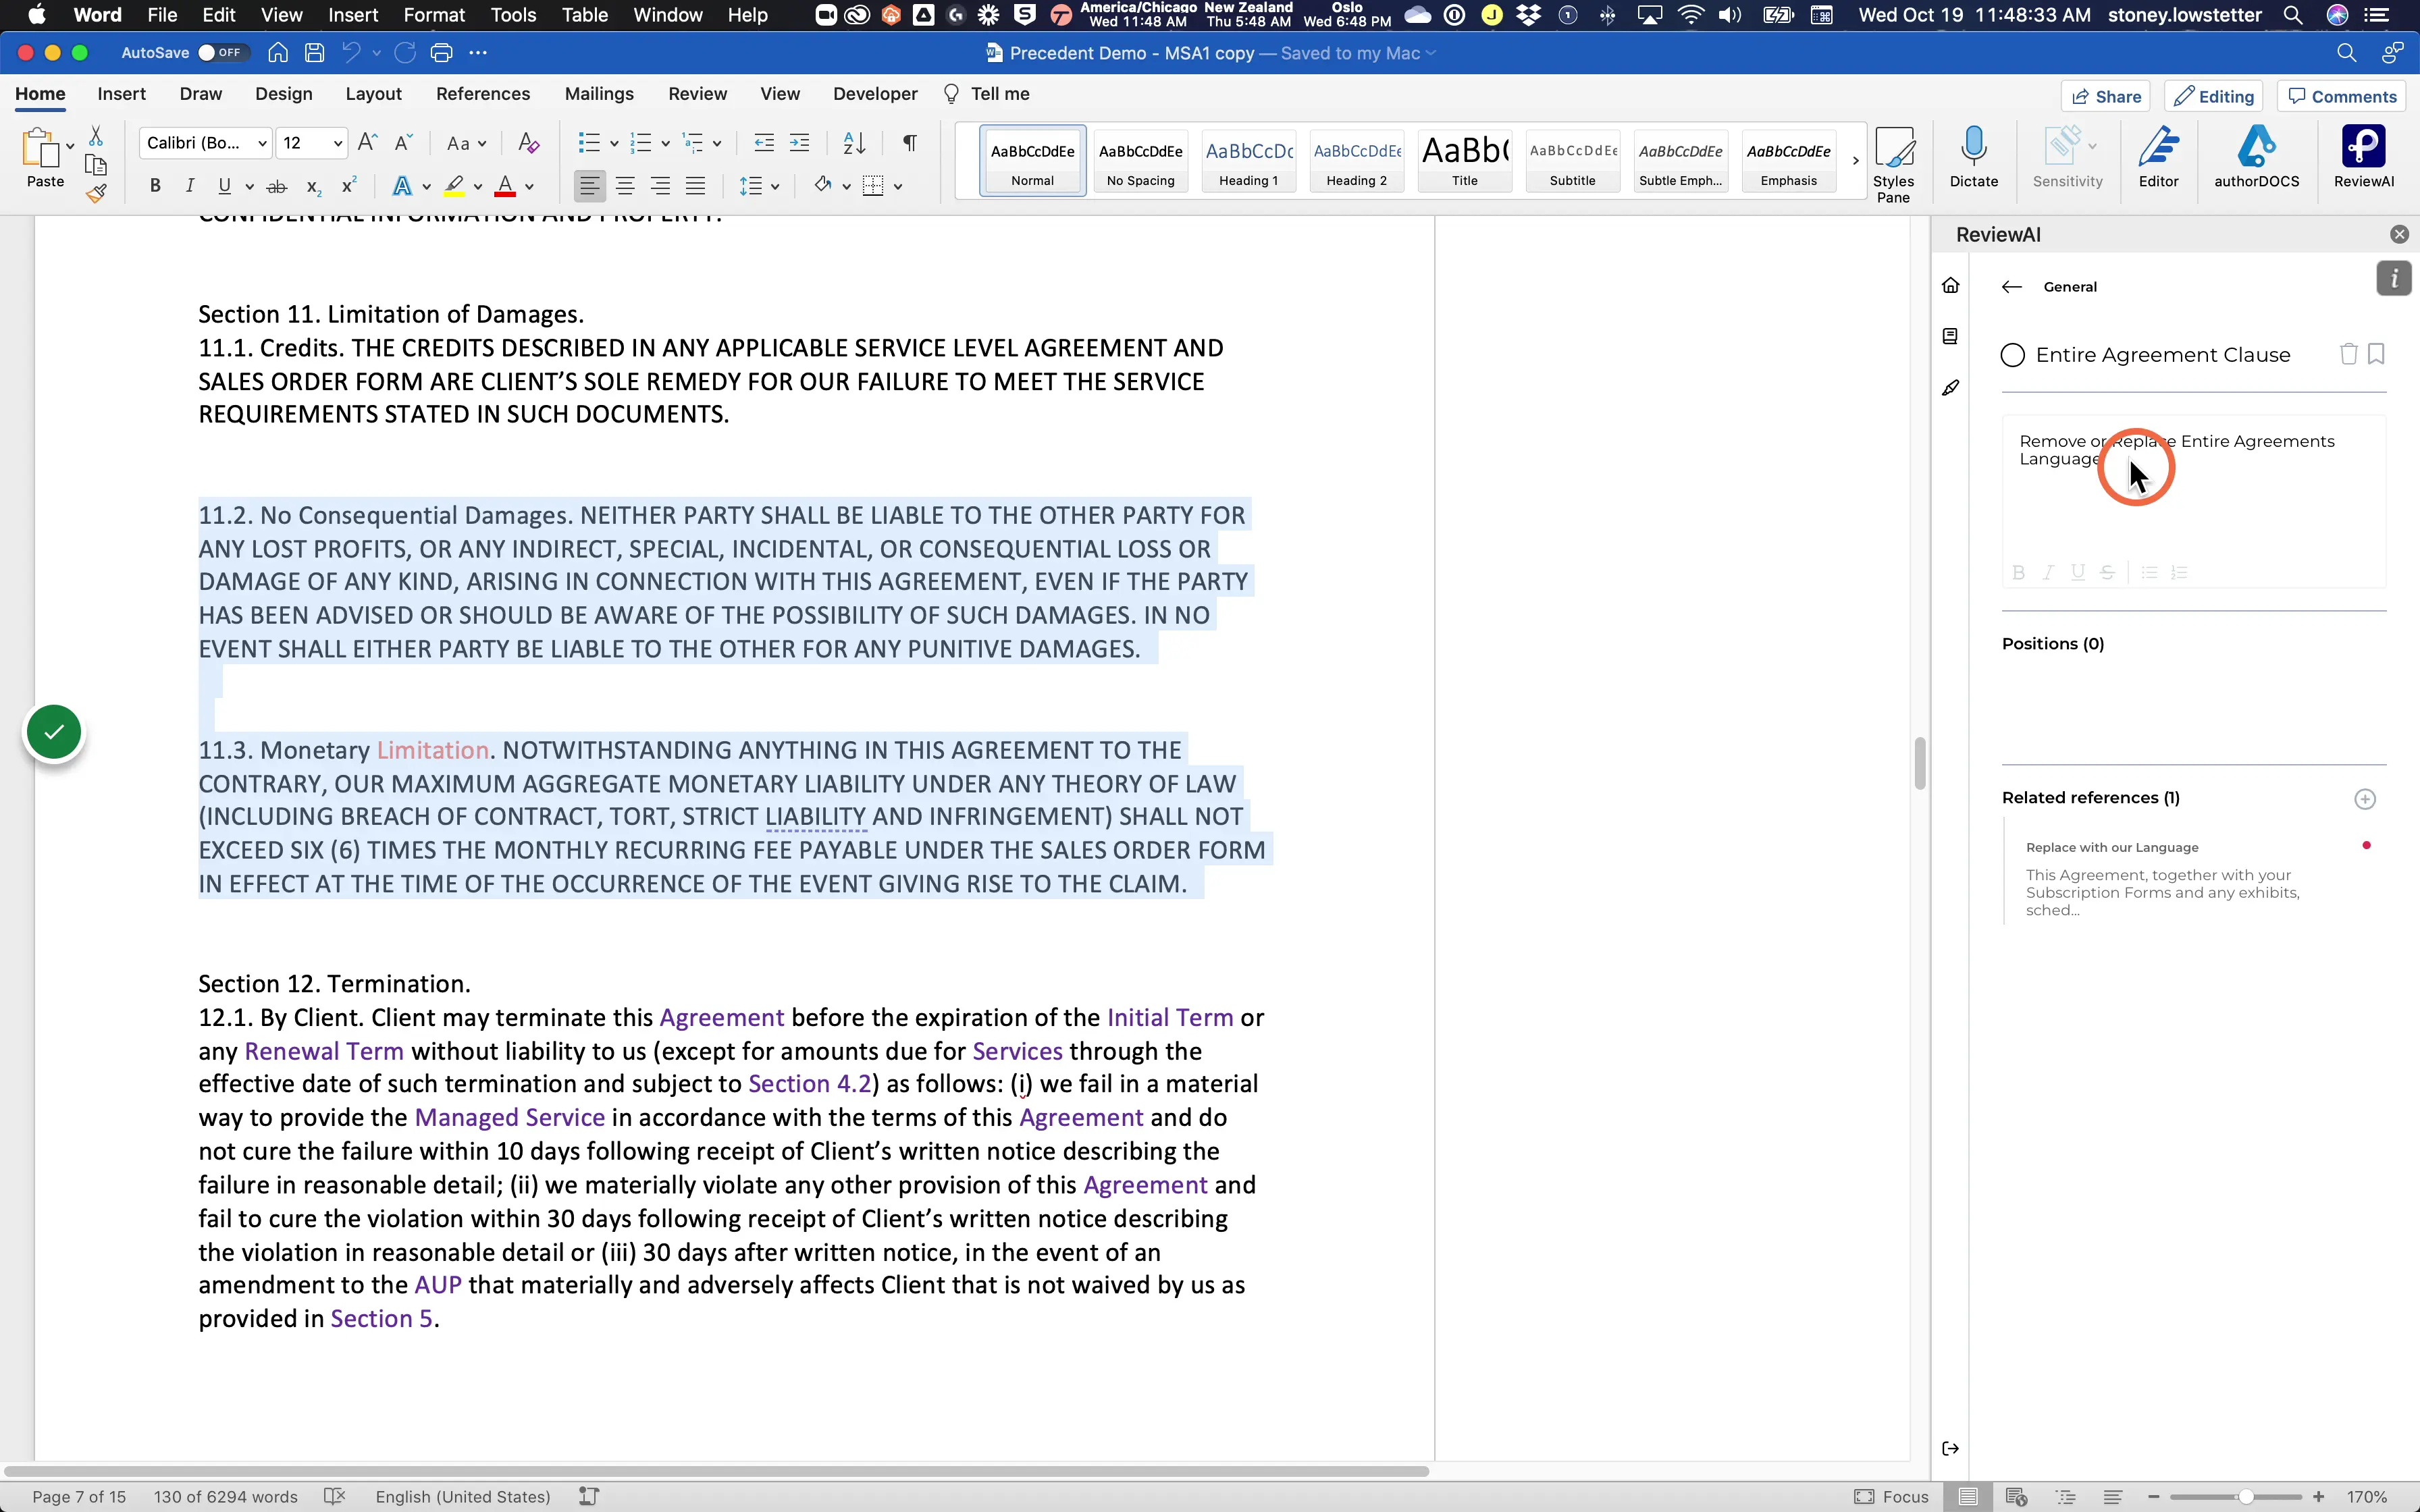Toggle Italic formatting in ribbon
This screenshot has height=1512, width=2420.
click(189, 186)
